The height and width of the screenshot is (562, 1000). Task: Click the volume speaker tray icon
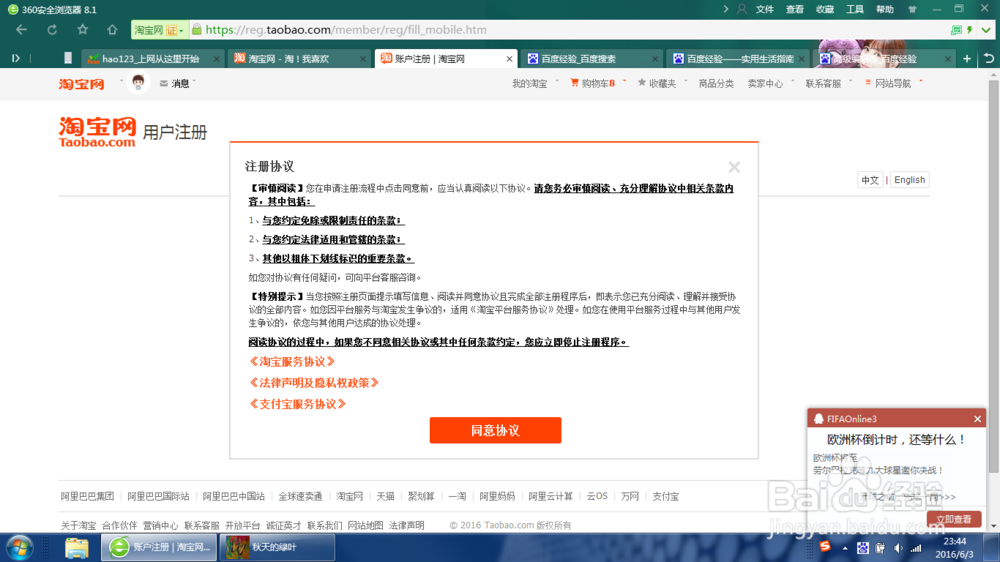(898, 548)
